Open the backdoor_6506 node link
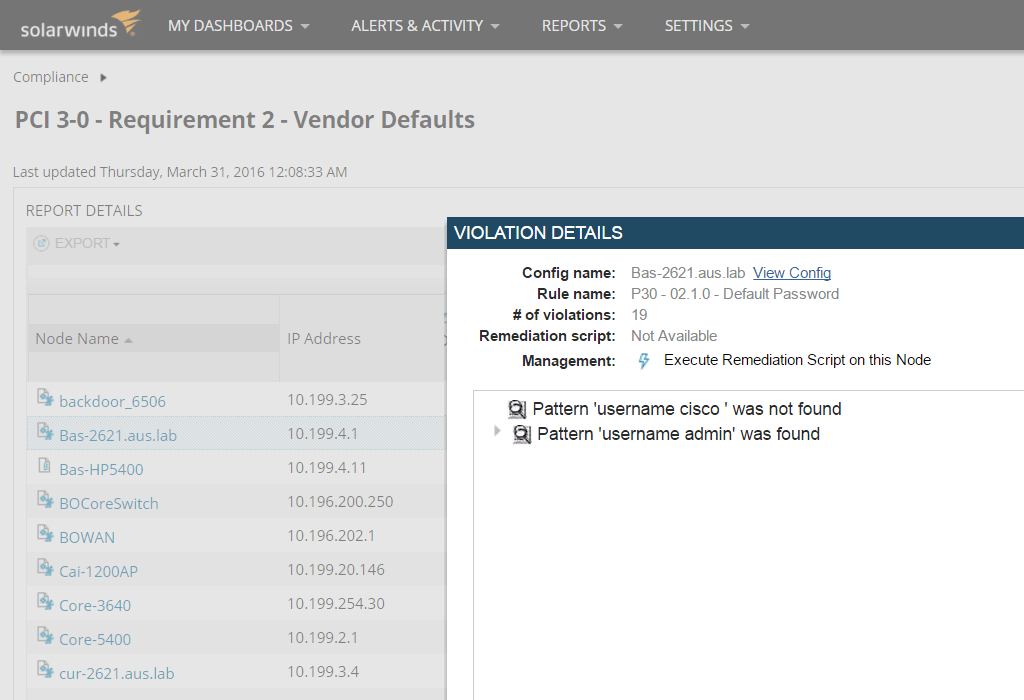The image size is (1024, 700). tap(112, 402)
